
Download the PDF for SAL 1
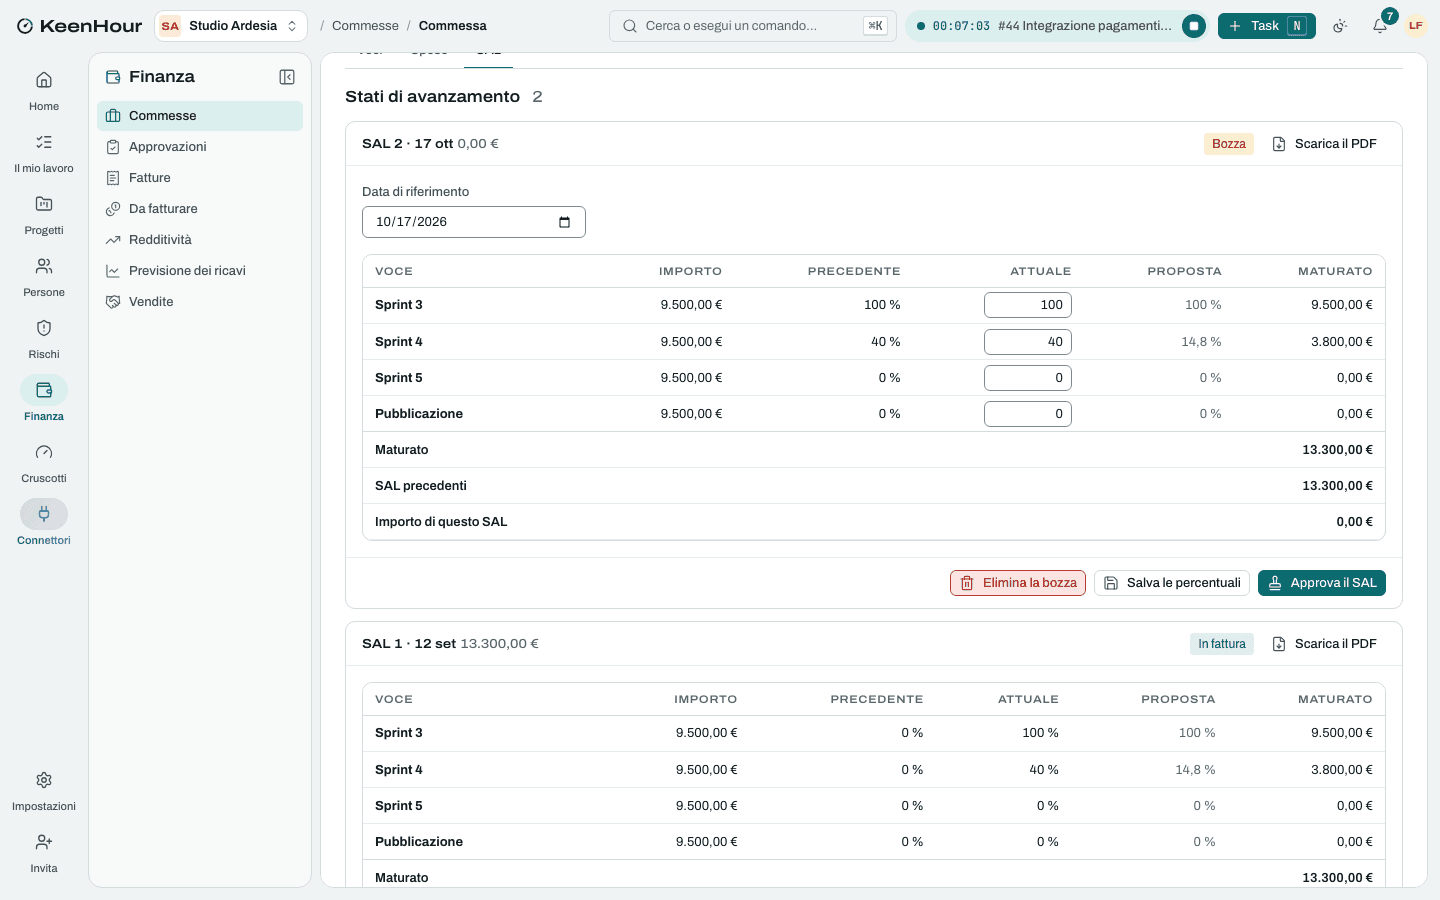pyautogui.click(x=1324, y=644)
